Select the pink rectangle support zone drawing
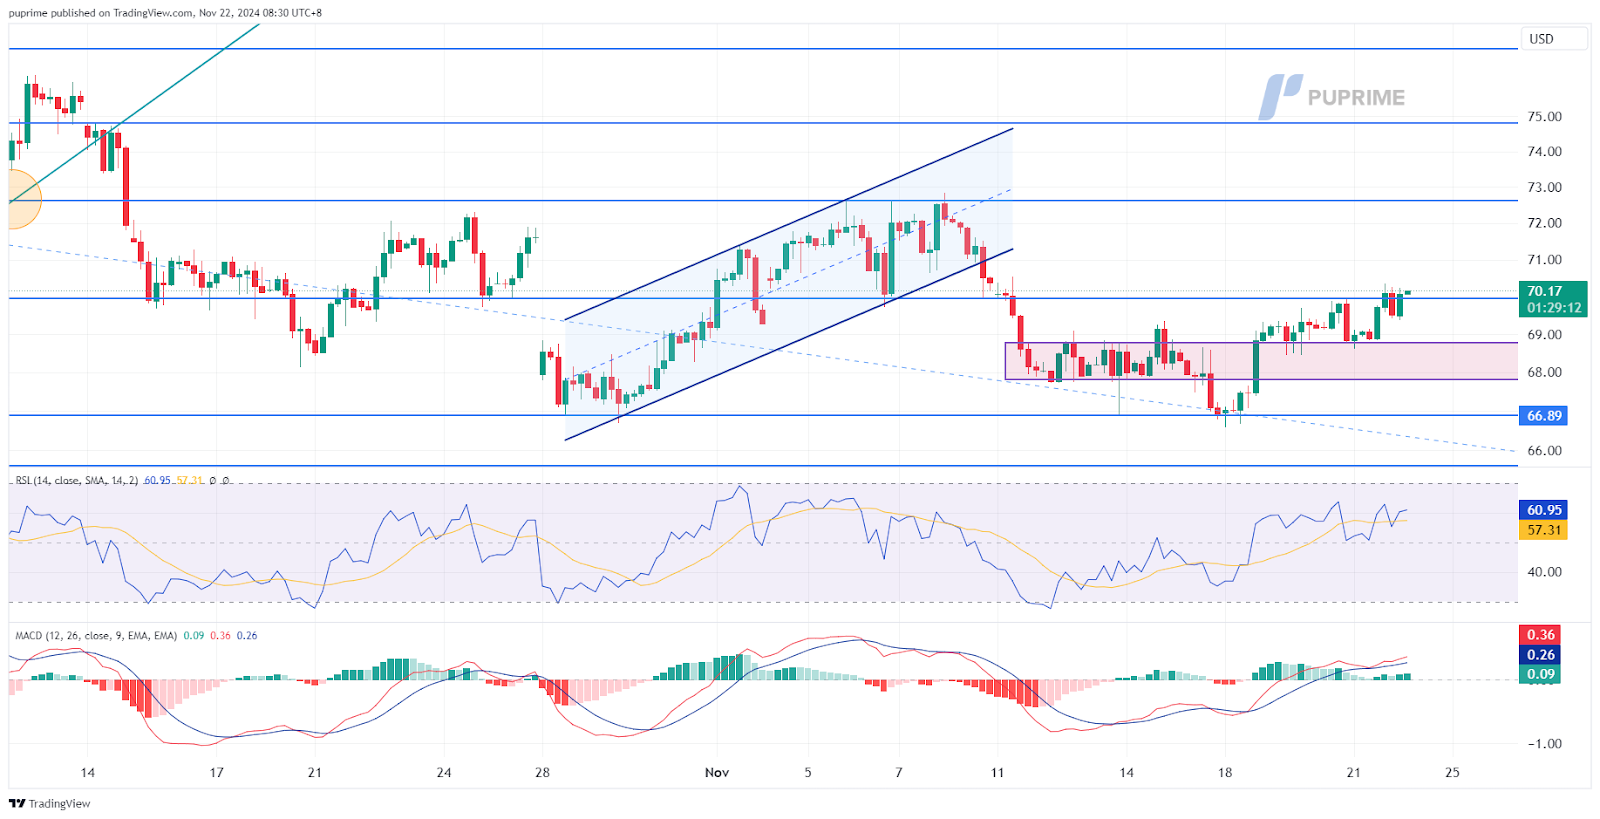1600x819 pixels. 1261,361
